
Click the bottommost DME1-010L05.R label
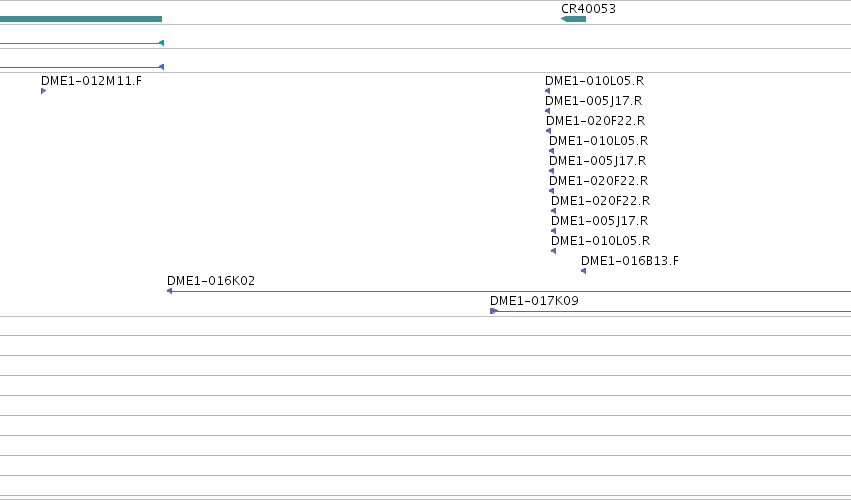click(600, 240)
